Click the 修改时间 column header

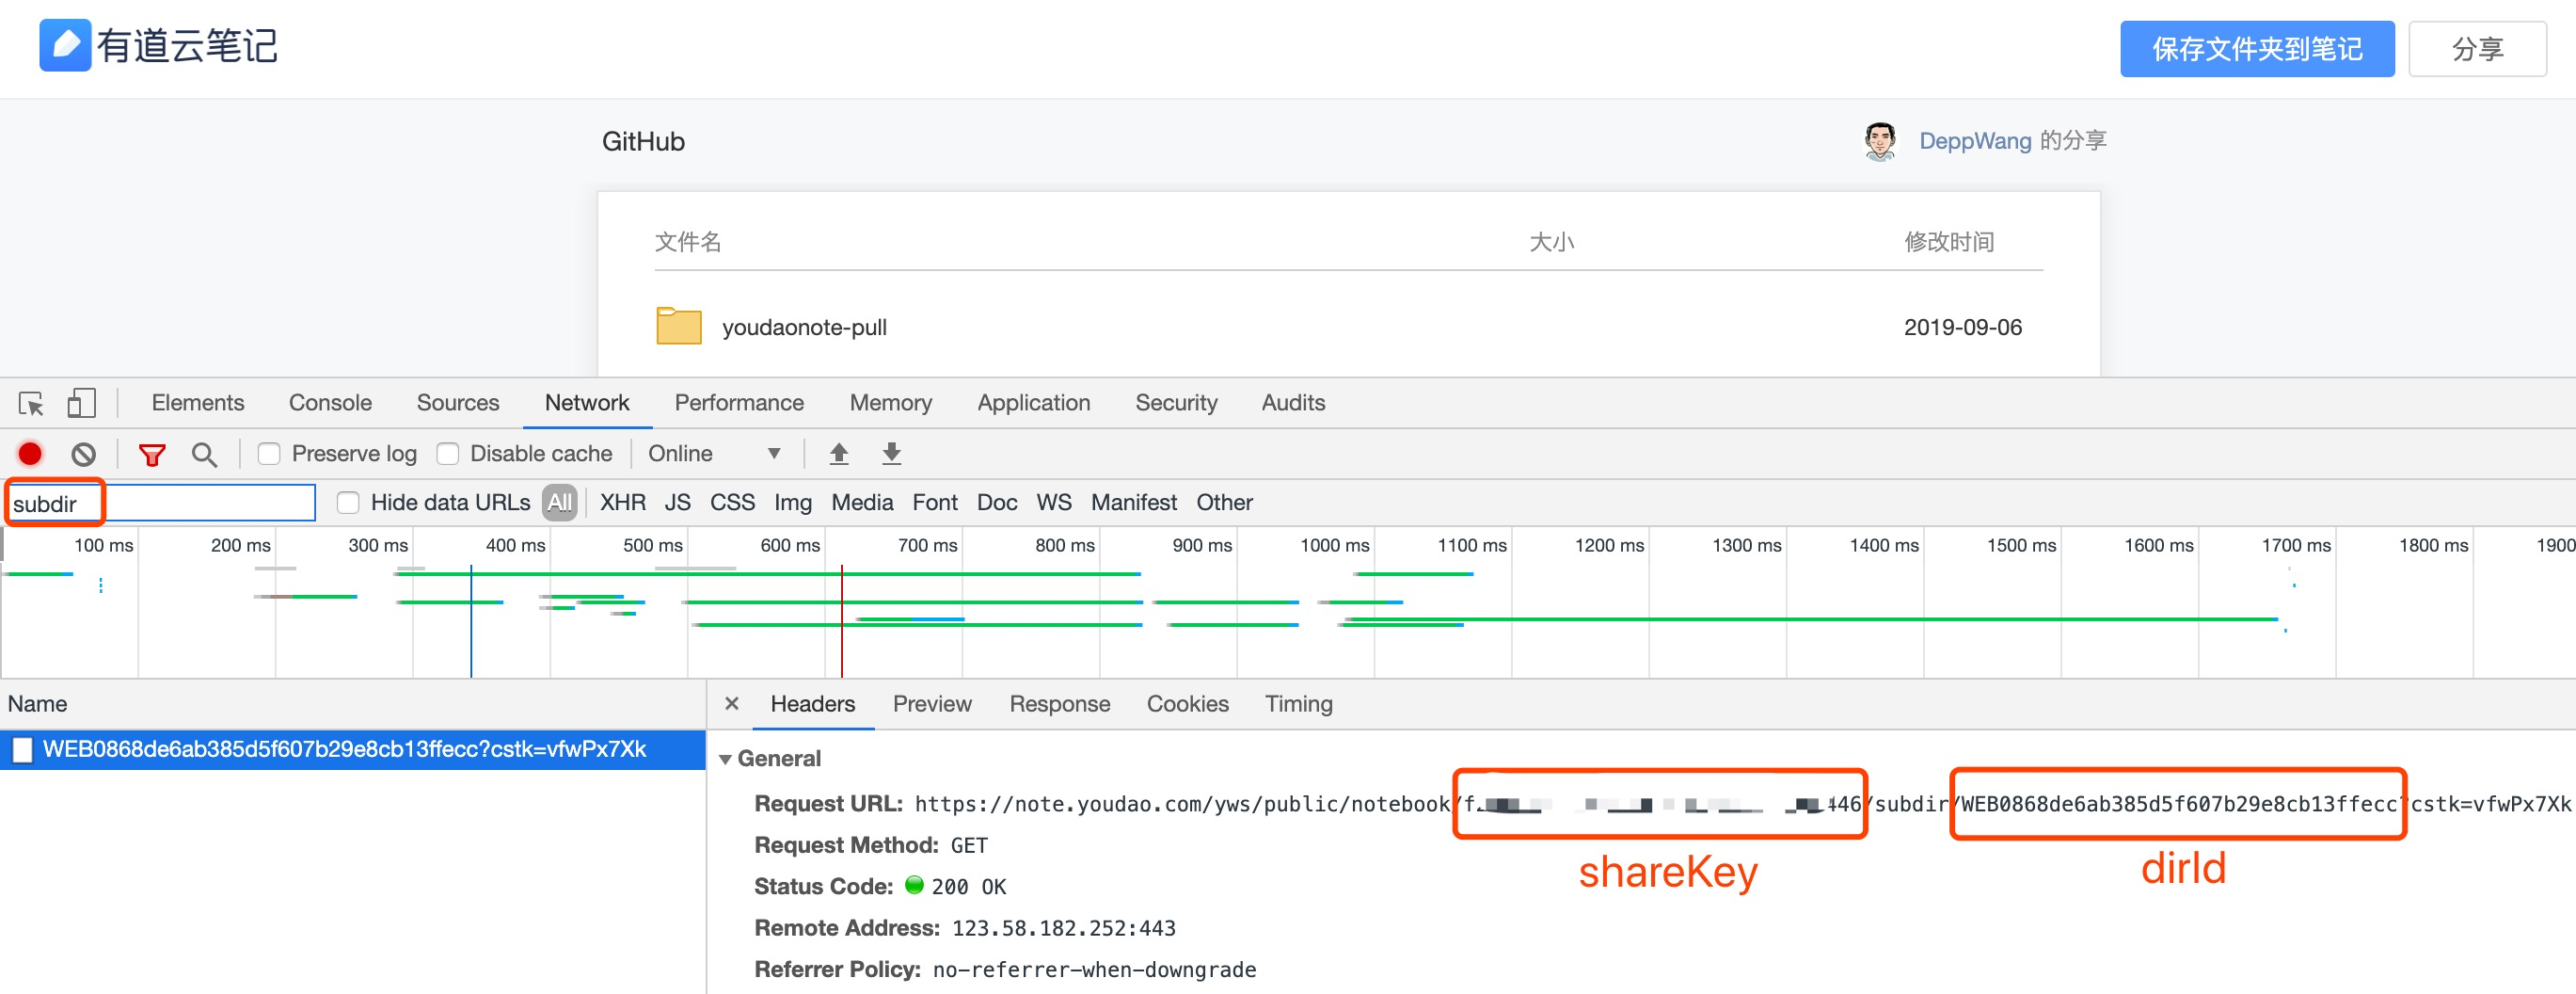1949,242
